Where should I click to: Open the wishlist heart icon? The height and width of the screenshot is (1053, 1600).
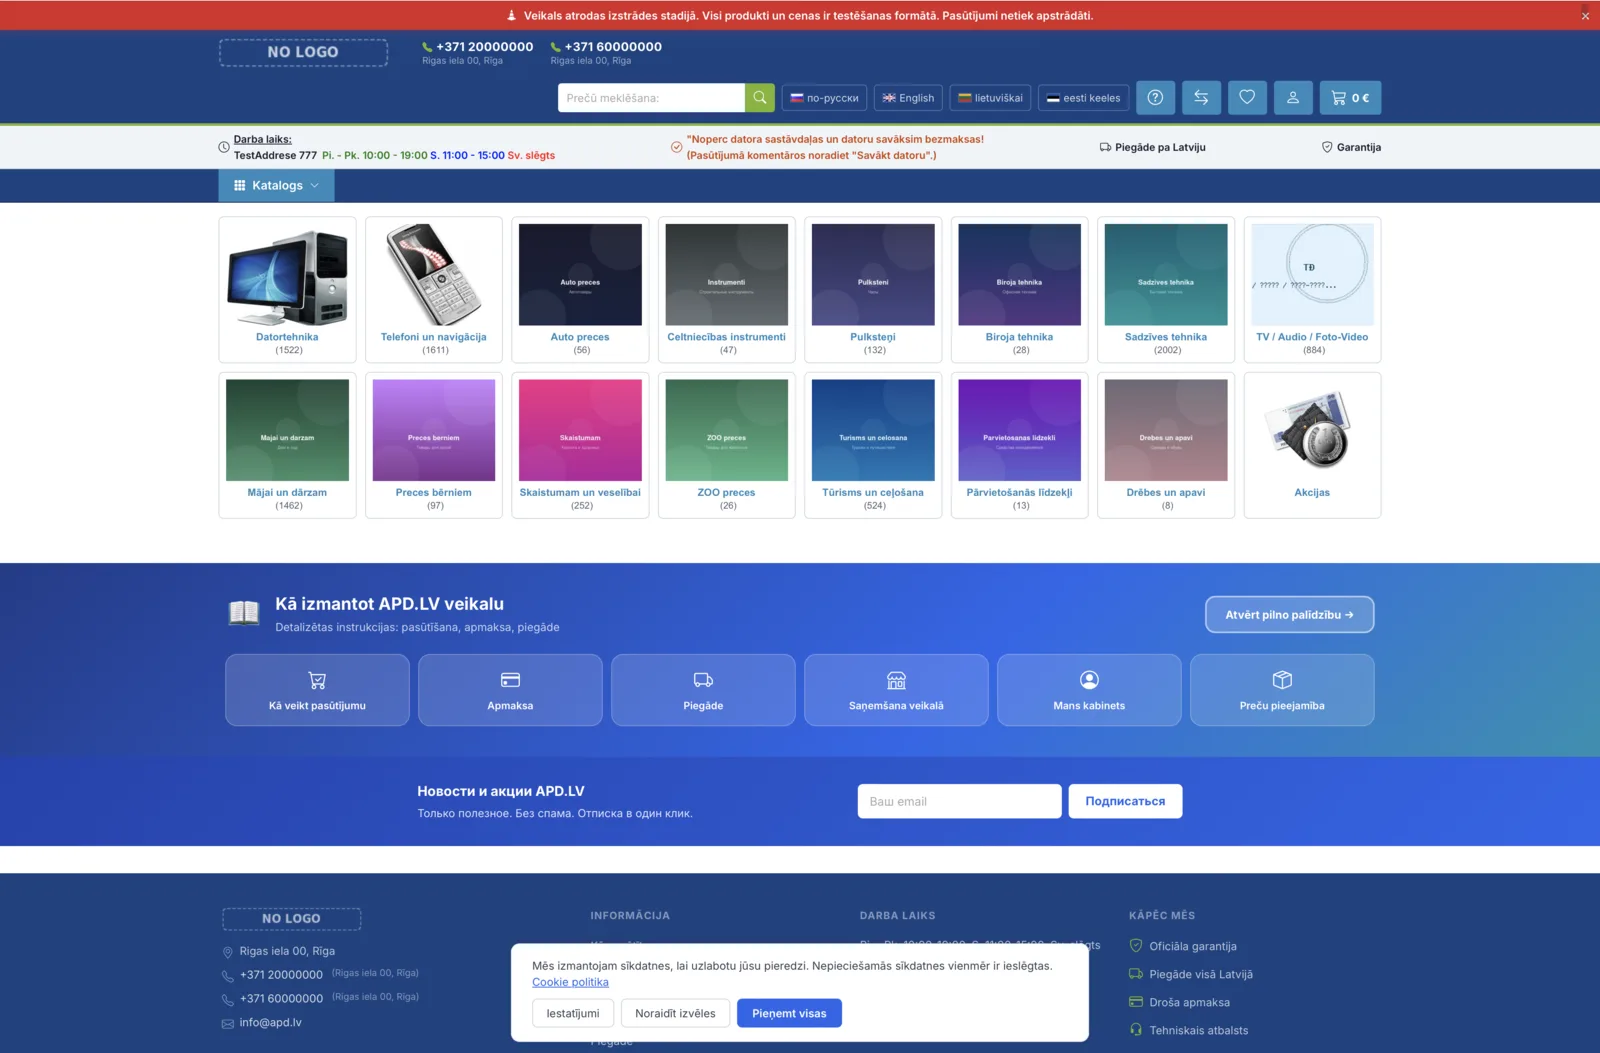click(1247, 98)
